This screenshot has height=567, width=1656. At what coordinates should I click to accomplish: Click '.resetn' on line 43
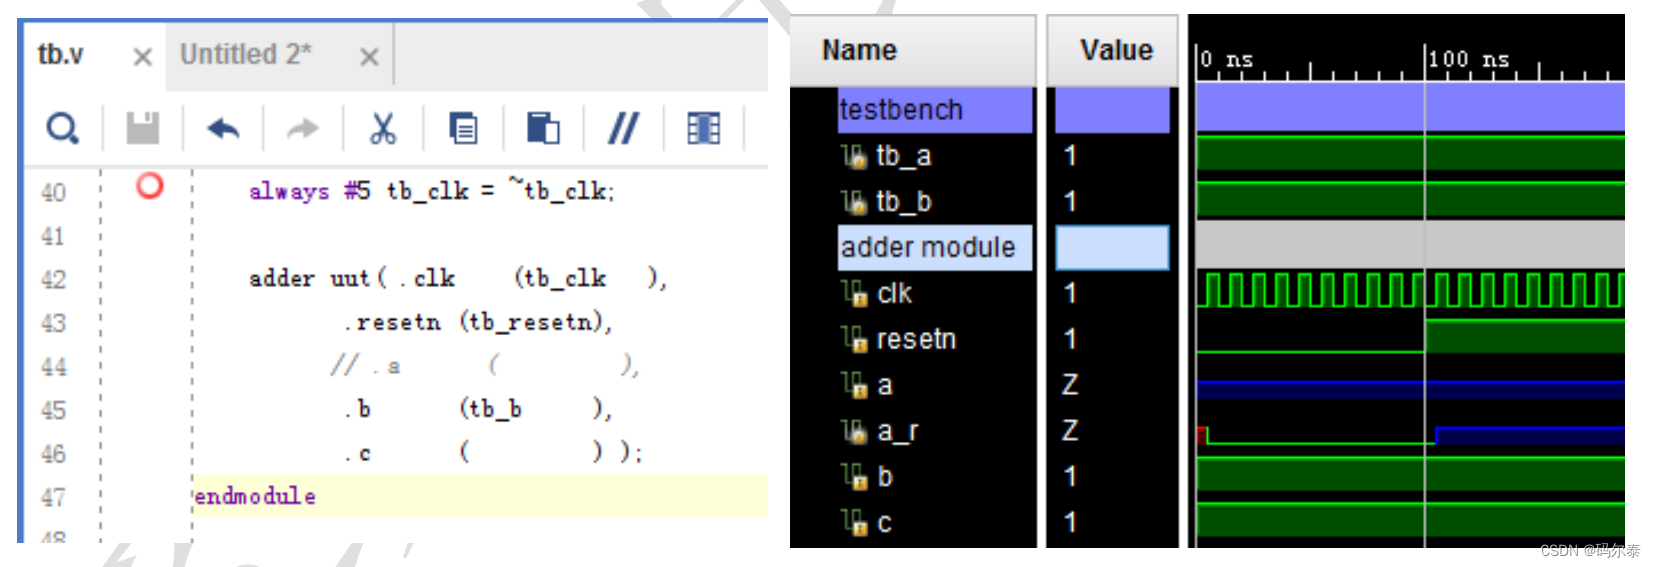point(393,322)
